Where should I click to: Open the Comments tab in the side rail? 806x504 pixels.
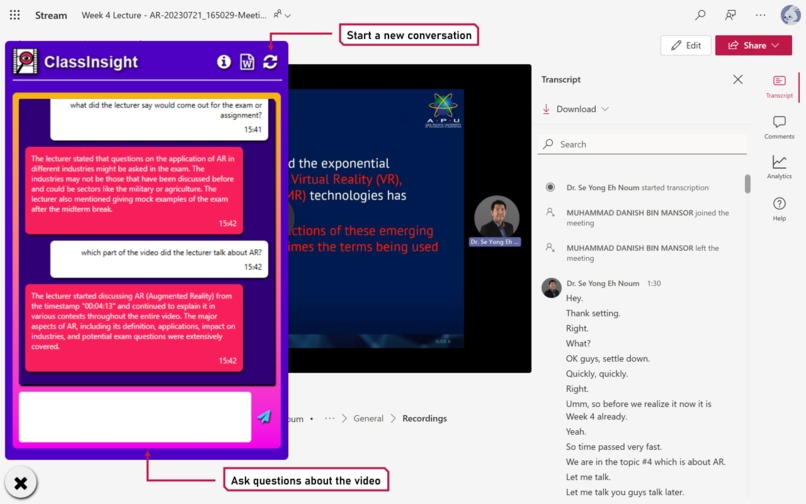[779, 128]
